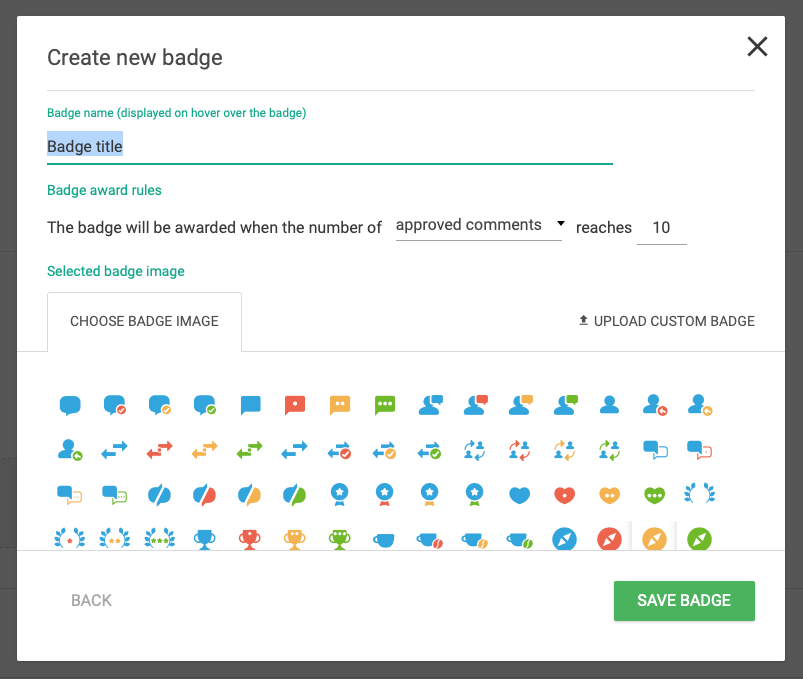Click the Back link
Screen dimensions: 803x679
[91, 600]
